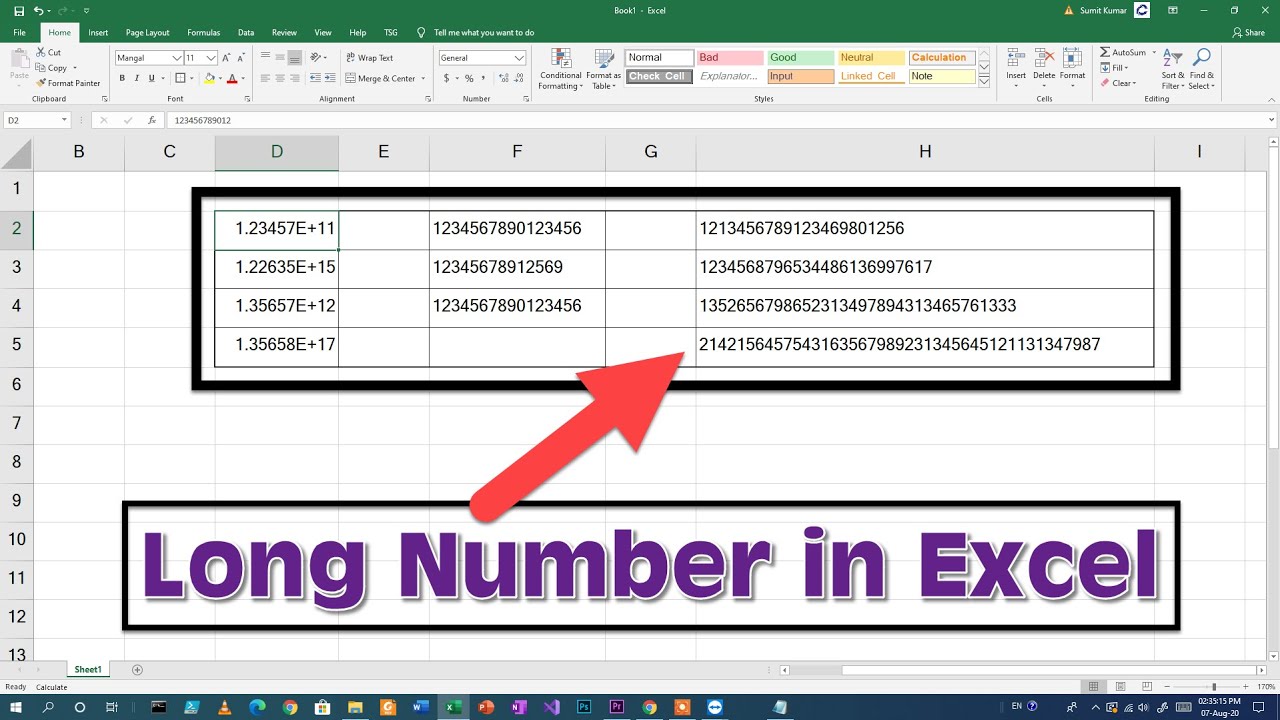Apply the Calculation cell style

(x=942, y=58)
